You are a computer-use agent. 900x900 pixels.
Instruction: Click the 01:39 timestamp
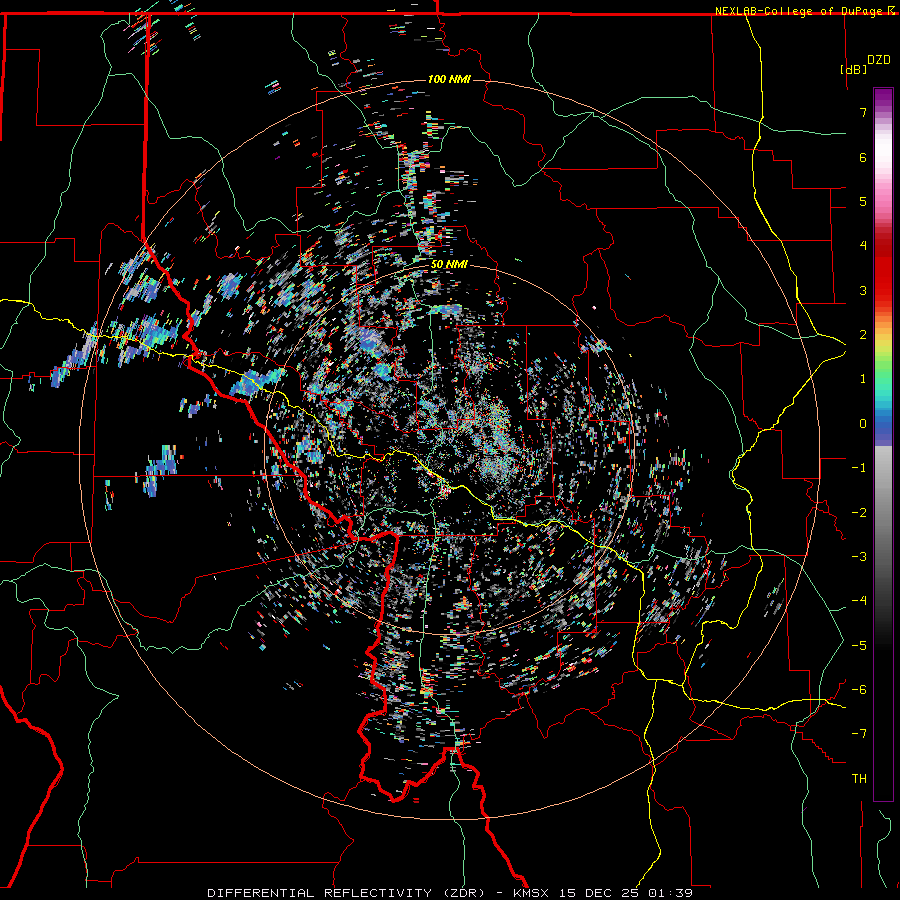(x=670, y=893)
